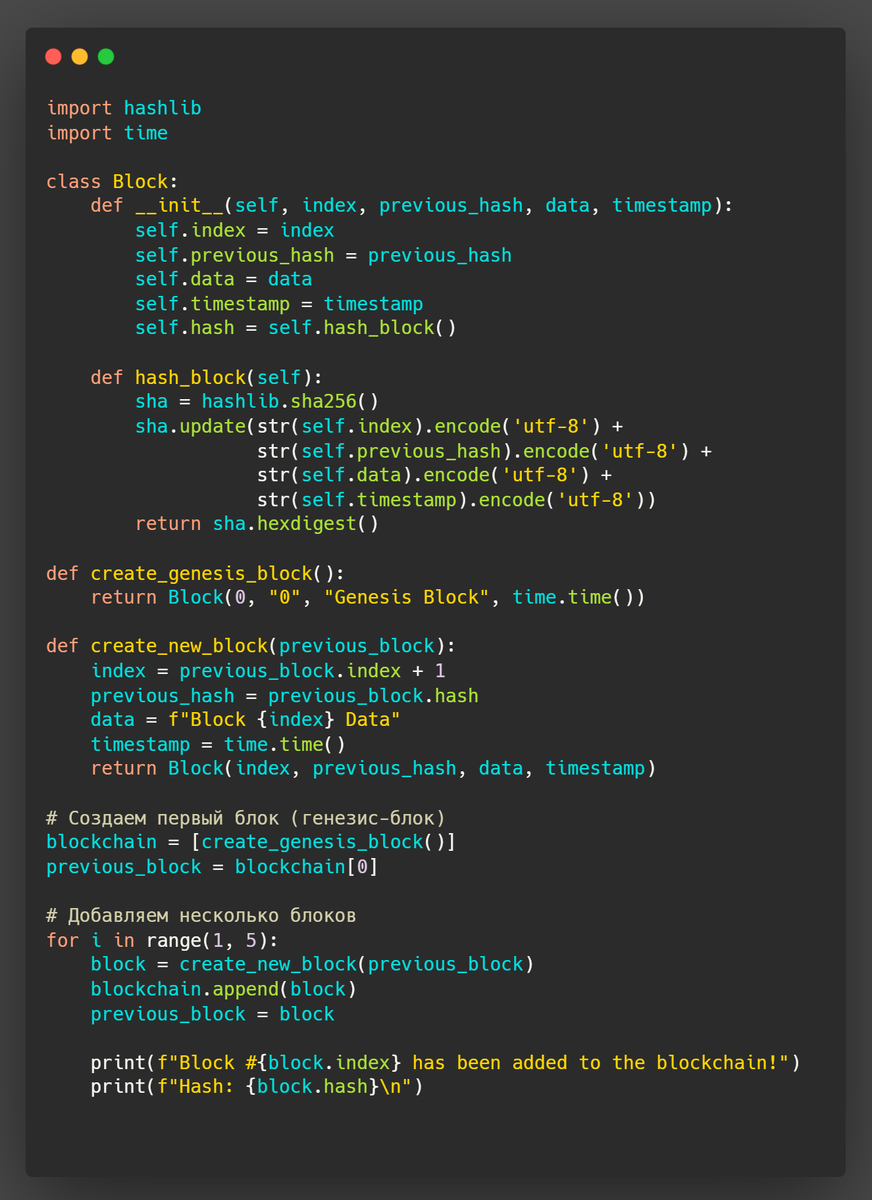Click the "return Block(index, previous_hash, data, timestamp)" line
Viewport: 872px width, 1200px height.
coord(374,769)
